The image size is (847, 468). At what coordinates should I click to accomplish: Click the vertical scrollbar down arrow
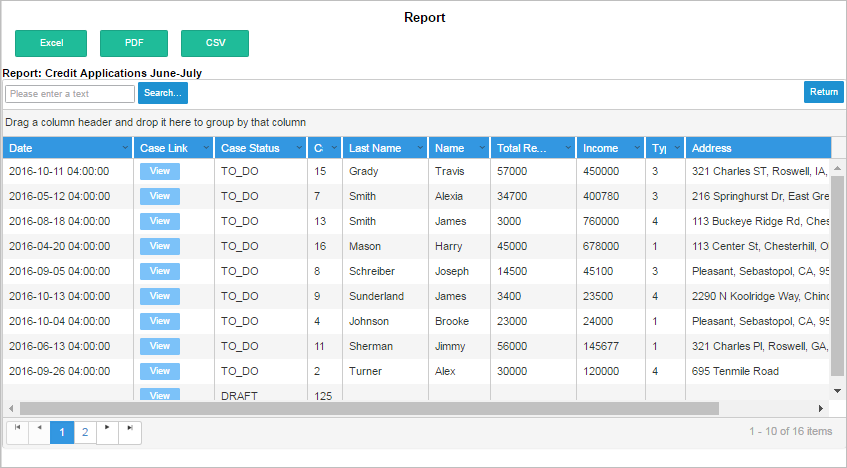coord(838,390)
